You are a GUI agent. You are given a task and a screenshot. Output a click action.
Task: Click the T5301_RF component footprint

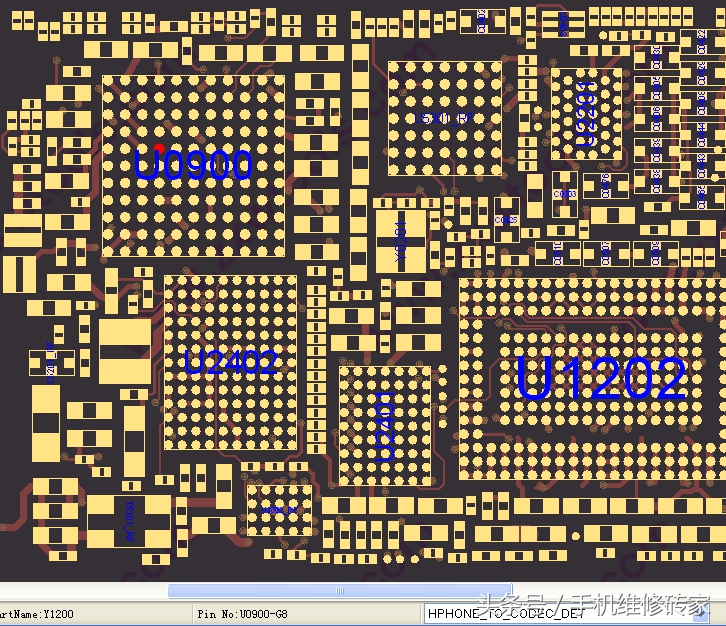tap(129, 521)
